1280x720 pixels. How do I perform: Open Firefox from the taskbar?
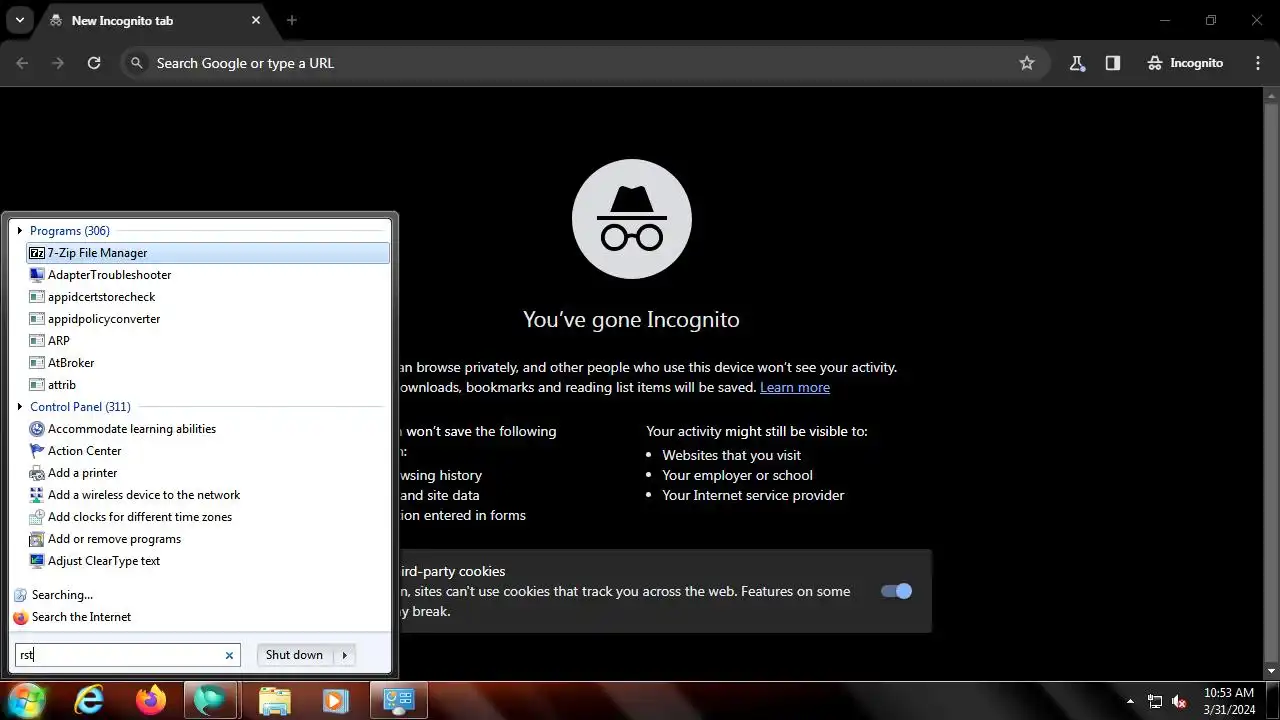tap(151, 700)
